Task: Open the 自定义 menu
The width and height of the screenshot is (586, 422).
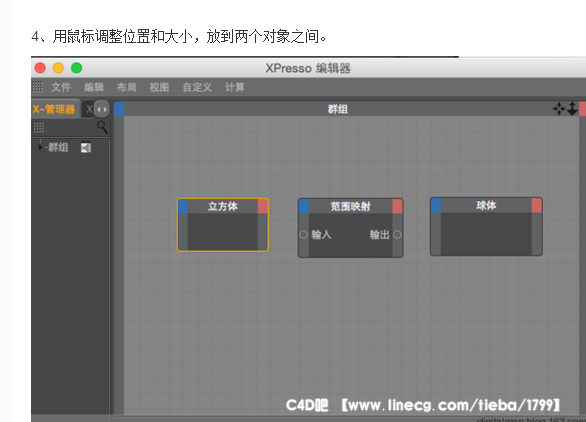Action: pos(197,87)
